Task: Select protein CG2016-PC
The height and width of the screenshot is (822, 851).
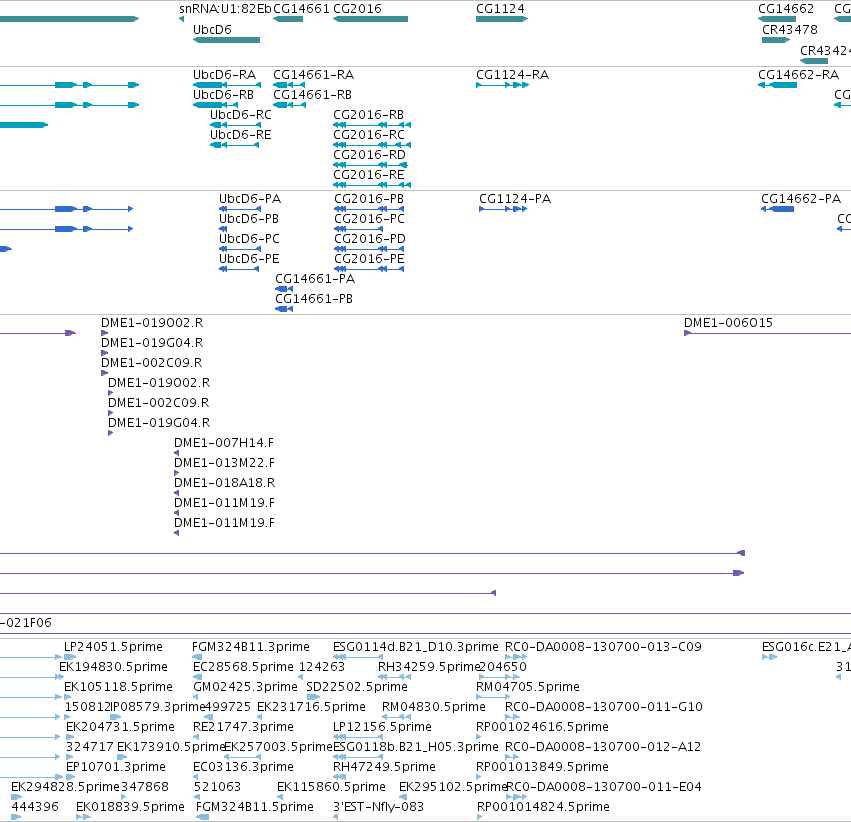Action: click(359, 229)
